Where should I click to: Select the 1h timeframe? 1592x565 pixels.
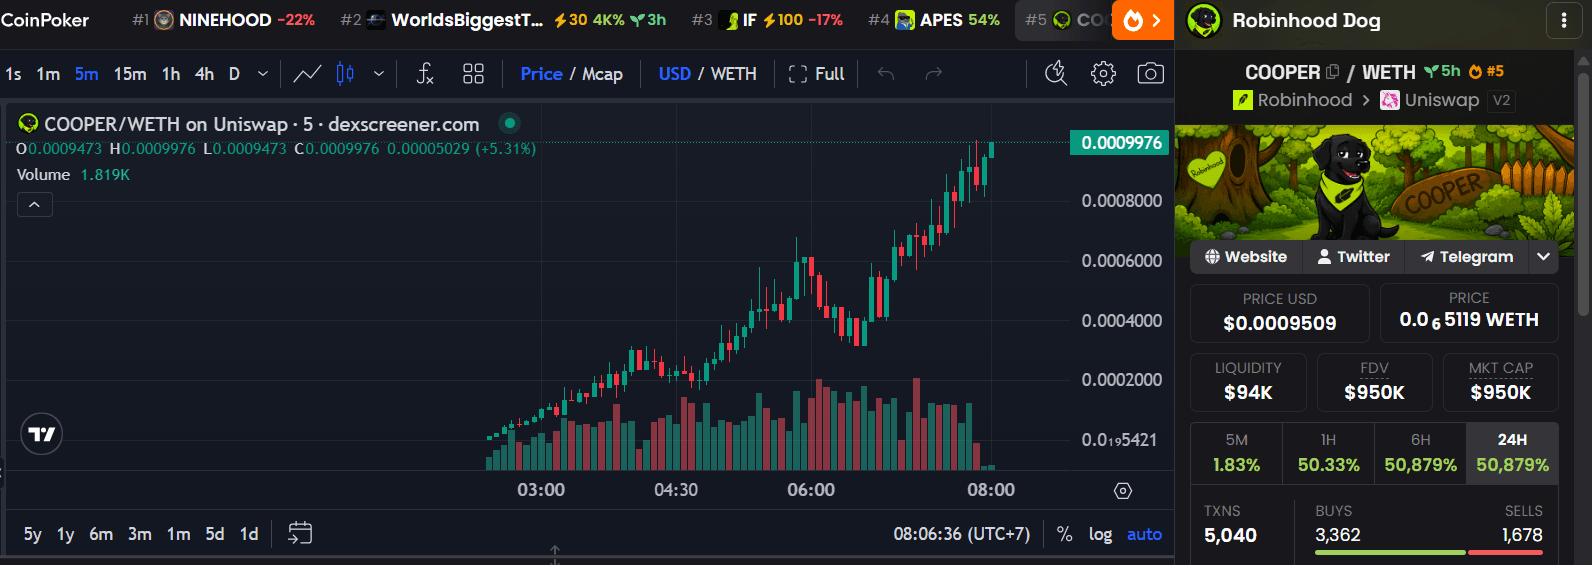(171, 74)
